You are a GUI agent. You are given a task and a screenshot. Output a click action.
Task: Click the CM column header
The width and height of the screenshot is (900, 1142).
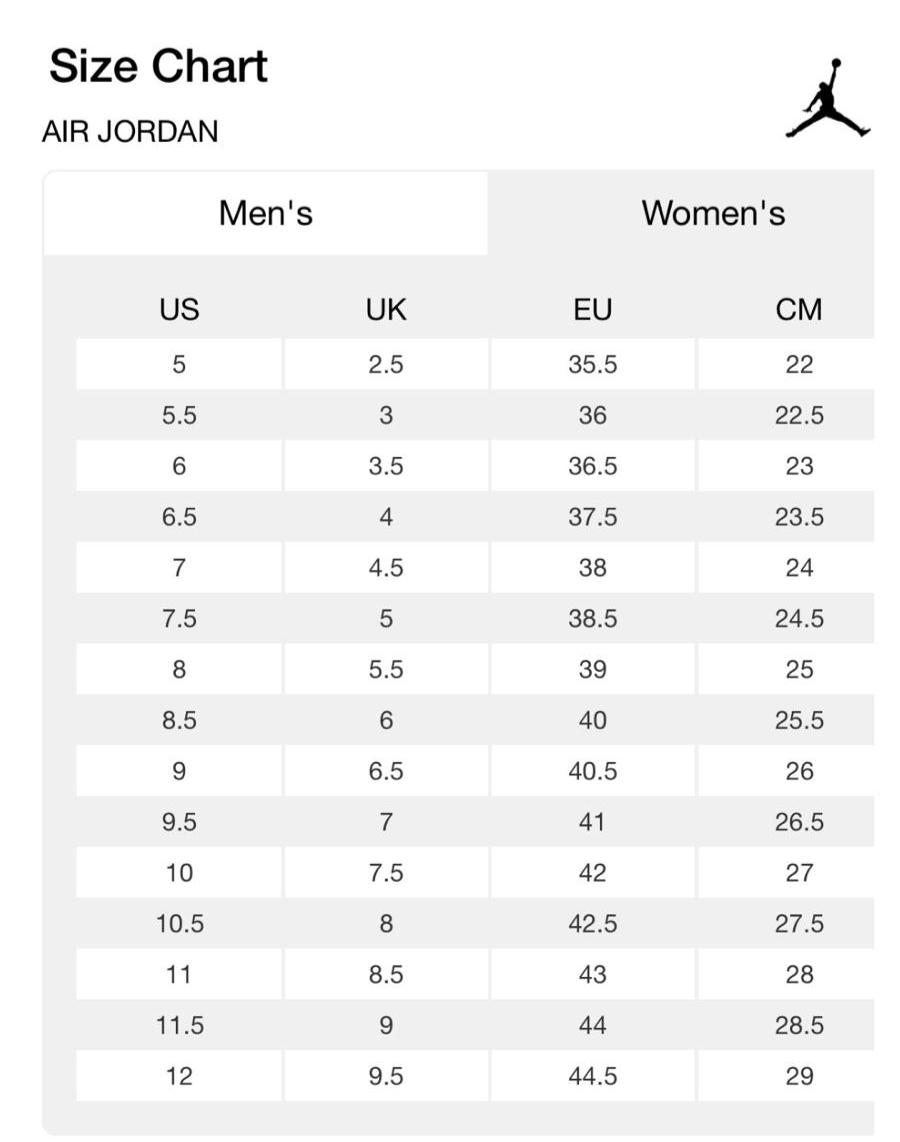click(x=798, y=310)
